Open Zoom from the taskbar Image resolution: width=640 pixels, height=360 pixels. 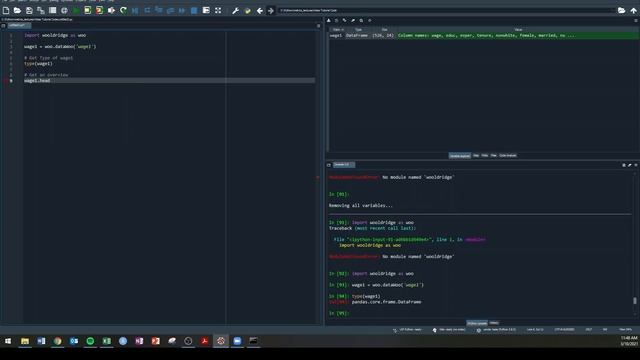click(x=237, y=341)
